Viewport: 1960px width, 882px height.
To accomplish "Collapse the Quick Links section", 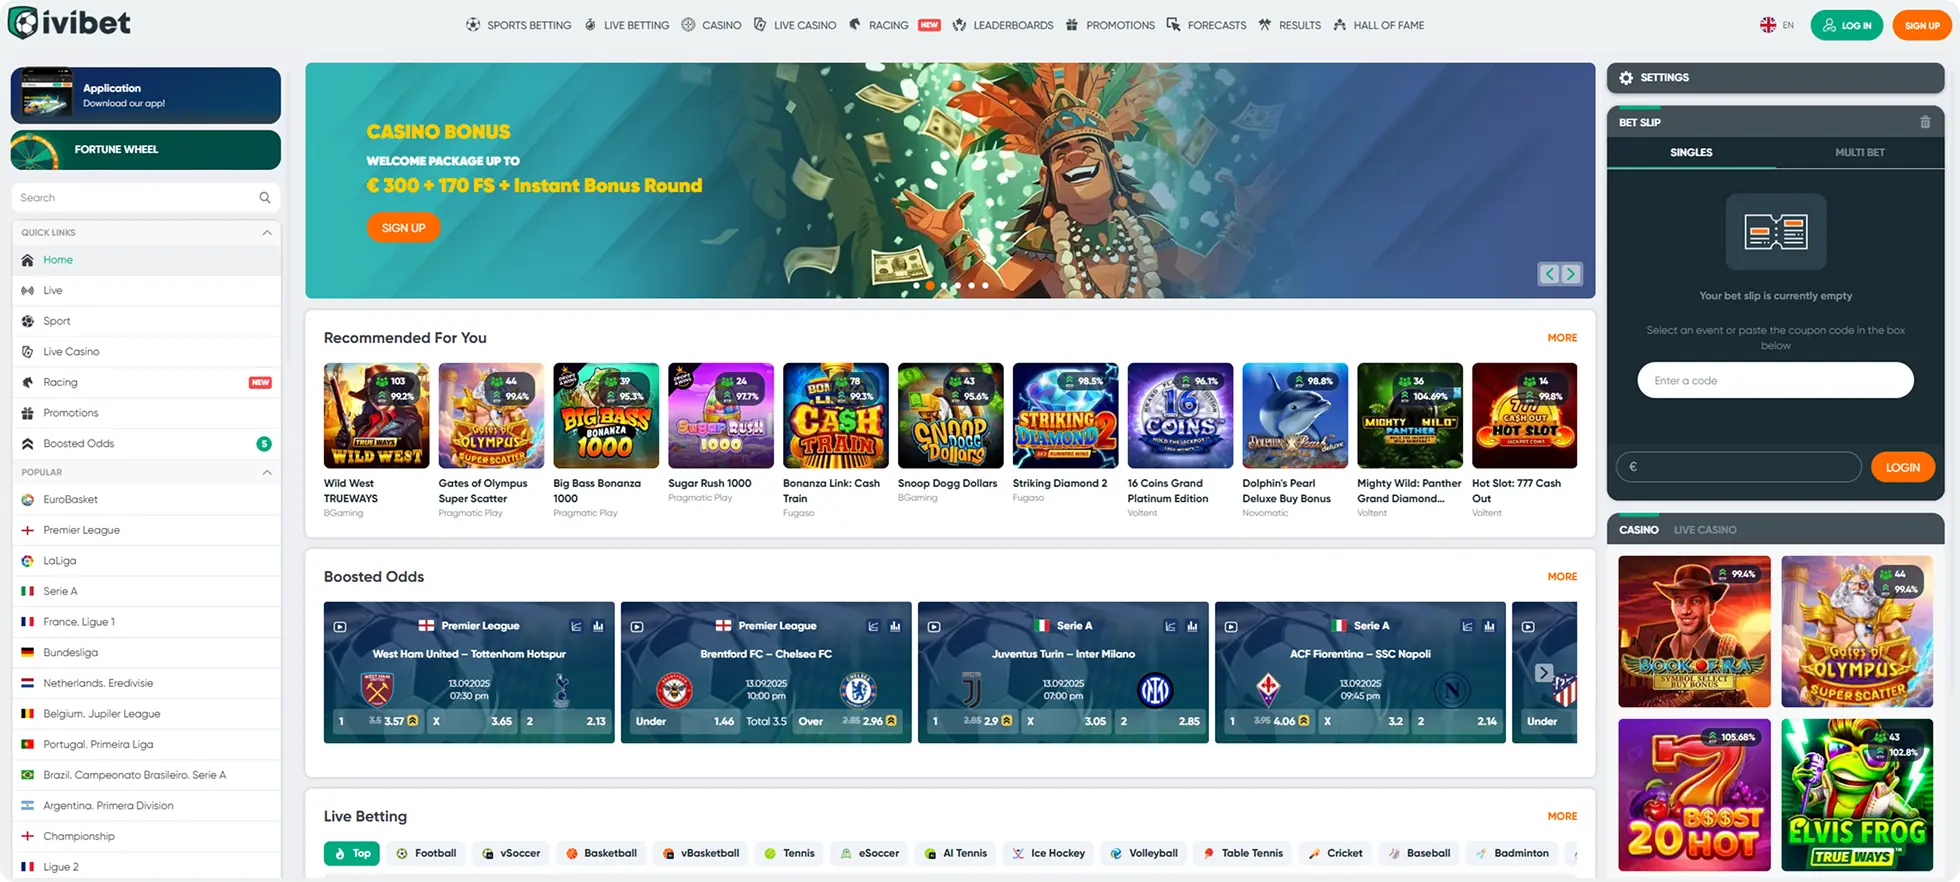I will tap(267, 233).
